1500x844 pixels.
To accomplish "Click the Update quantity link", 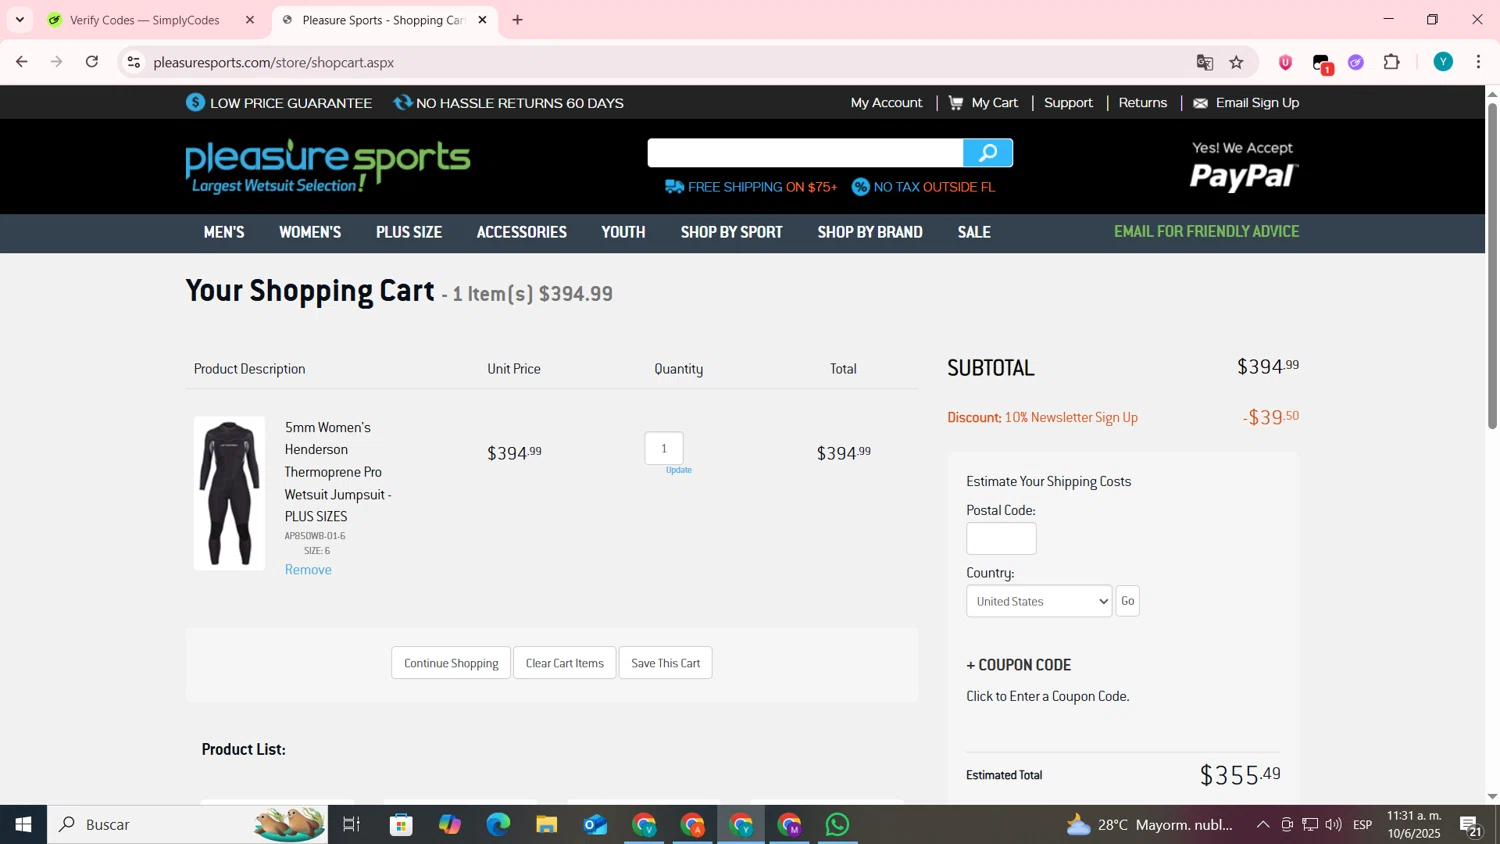I will click(679, 470).
